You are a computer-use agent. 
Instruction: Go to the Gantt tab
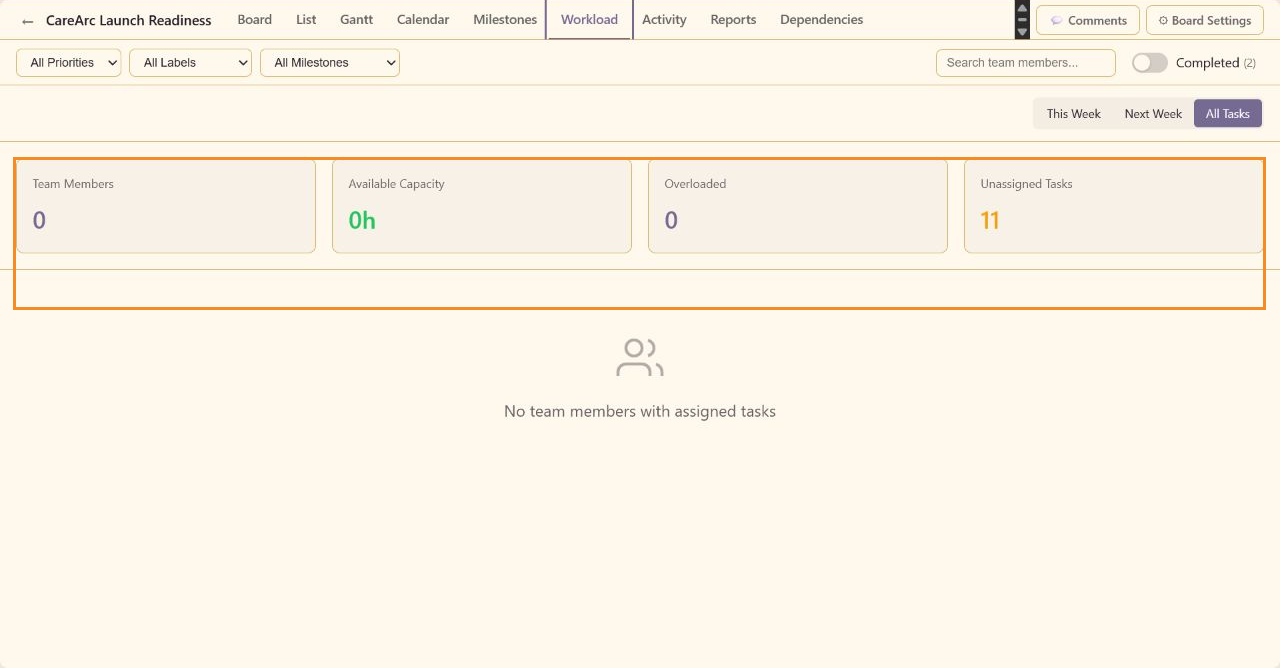pos(356,20)
